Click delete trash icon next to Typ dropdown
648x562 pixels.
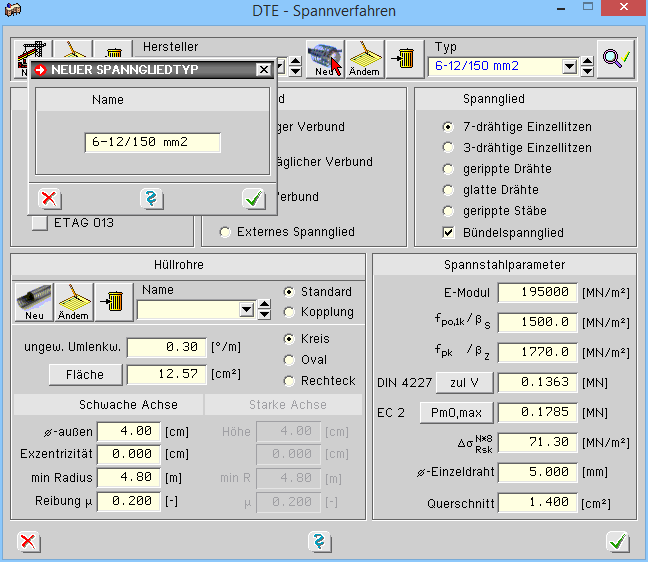tap(403, 59)
